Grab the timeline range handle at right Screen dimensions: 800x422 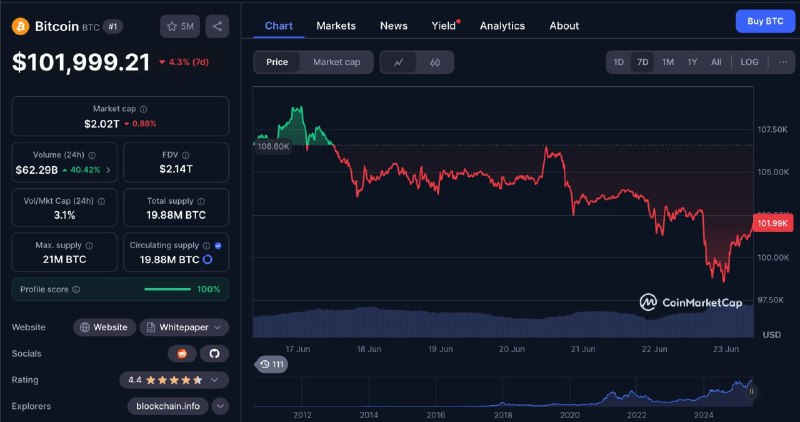click(x=751, y=391)
